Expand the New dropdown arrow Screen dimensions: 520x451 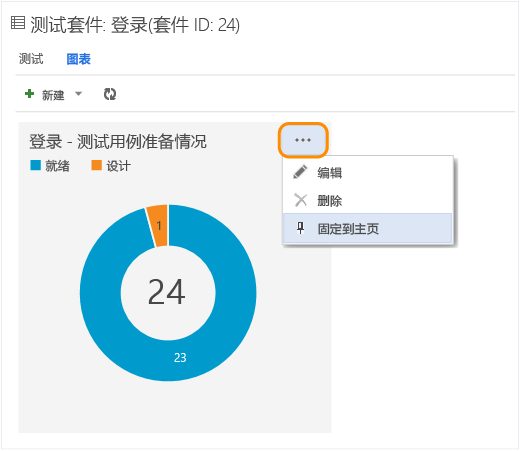pyautogui.click(x=78, y=94)
